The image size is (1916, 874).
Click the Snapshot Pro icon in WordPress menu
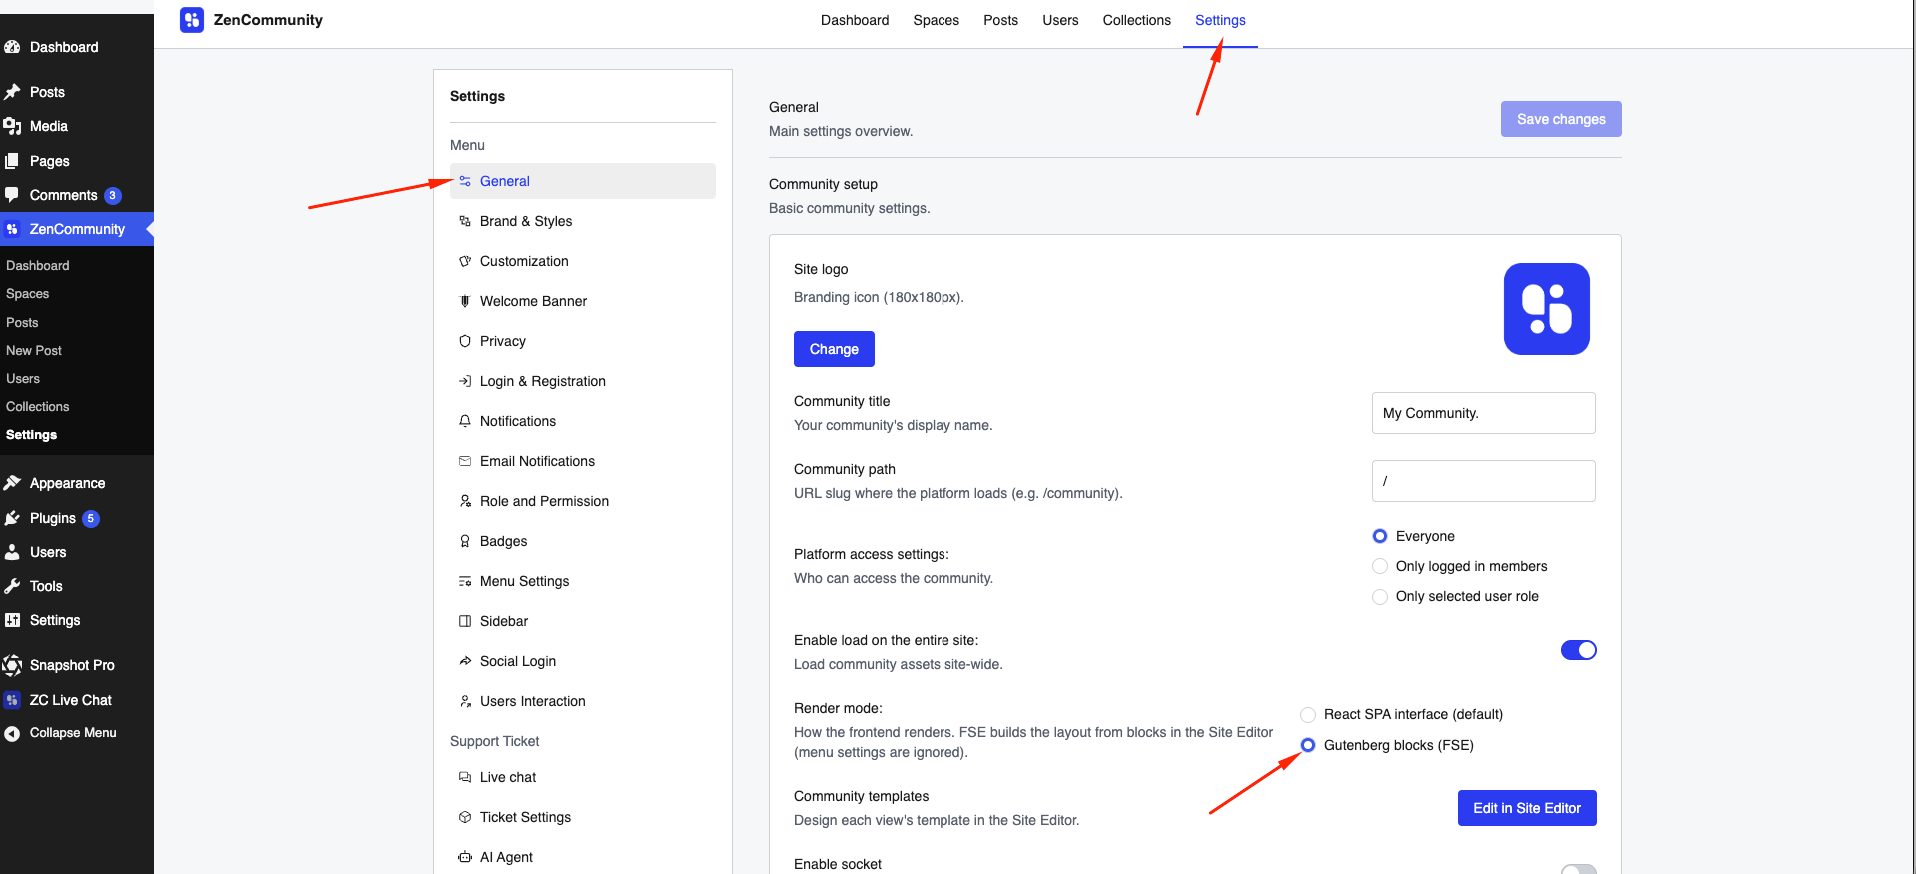pyautogui.click(x=12, y=665)
